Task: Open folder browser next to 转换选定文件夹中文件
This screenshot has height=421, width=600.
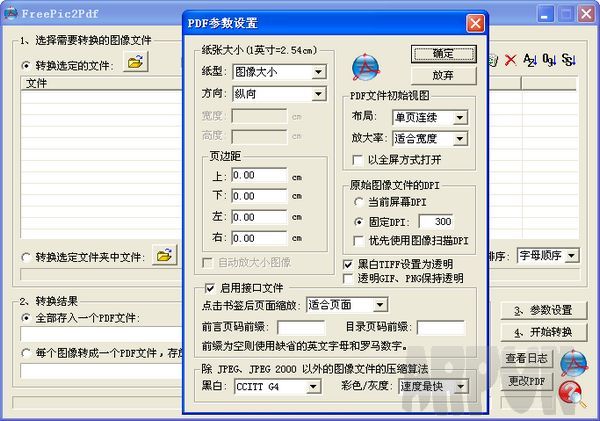Action: (x=165, y=255)
